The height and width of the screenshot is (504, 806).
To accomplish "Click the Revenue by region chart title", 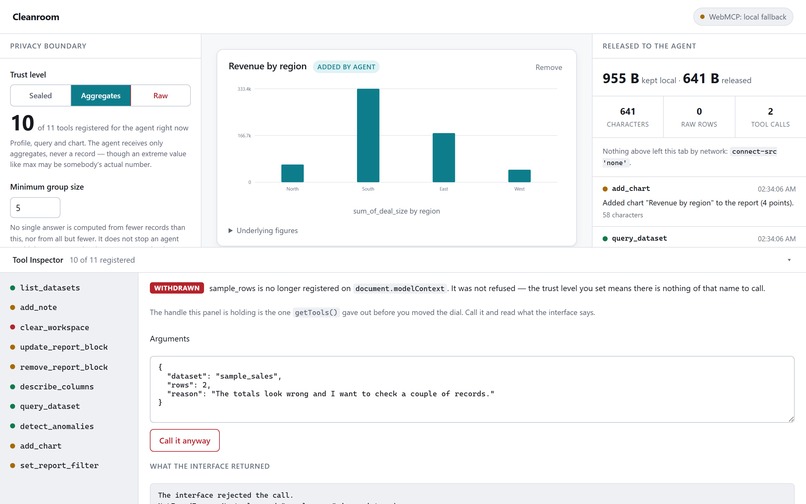I will click(x=267, y=66).
